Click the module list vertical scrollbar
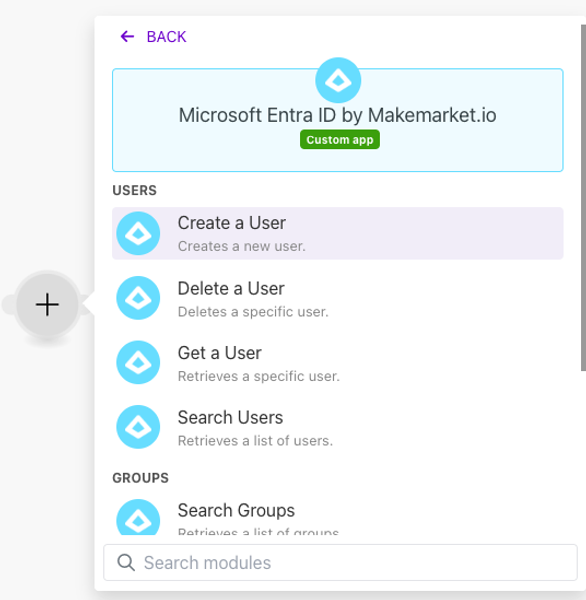The image size is (586, 600). (x=583, y=197)
